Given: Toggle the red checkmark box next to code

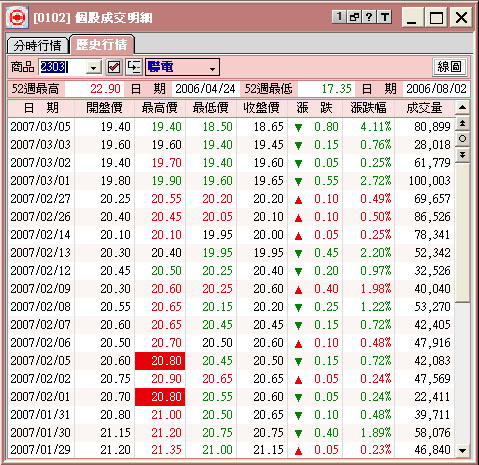Looking at the screenshot, I should click(114, 67).
